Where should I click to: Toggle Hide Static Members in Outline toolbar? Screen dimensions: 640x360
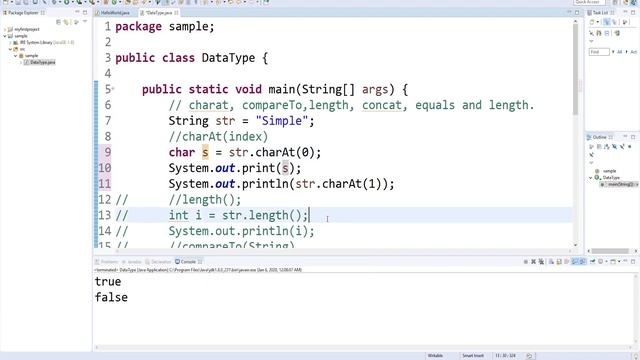(622, 147)
